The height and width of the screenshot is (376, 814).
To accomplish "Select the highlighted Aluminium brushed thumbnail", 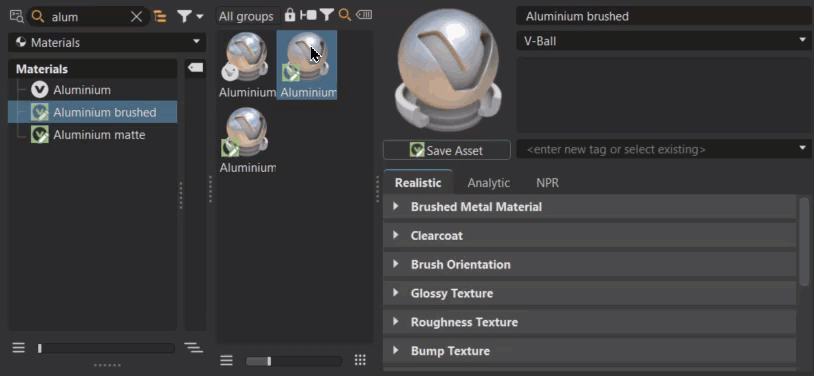I will [x=307, y=65].
